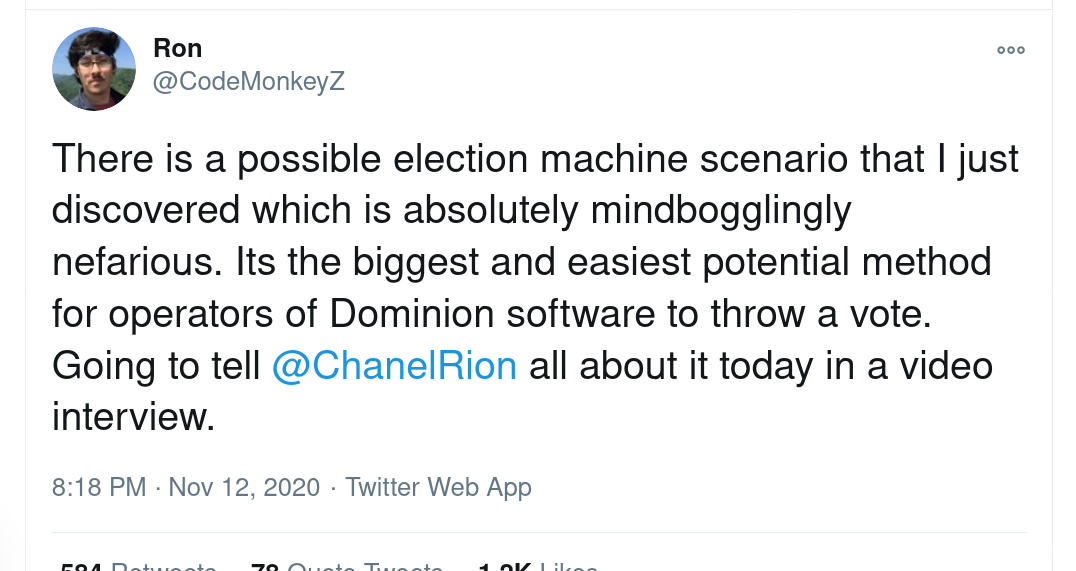This screenshot has width=1076, height=571.
Task: Click the 8:18 PM timestamp
Action: click(99, 487)
